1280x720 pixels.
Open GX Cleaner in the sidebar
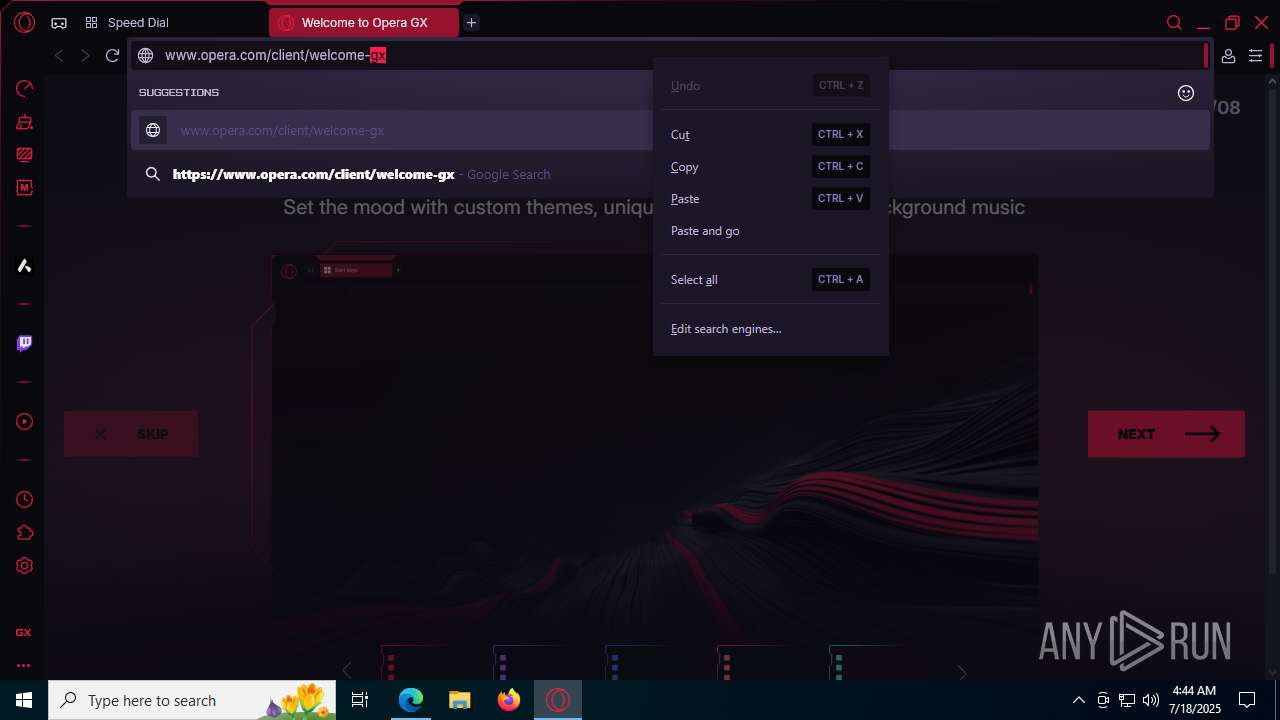24,122
